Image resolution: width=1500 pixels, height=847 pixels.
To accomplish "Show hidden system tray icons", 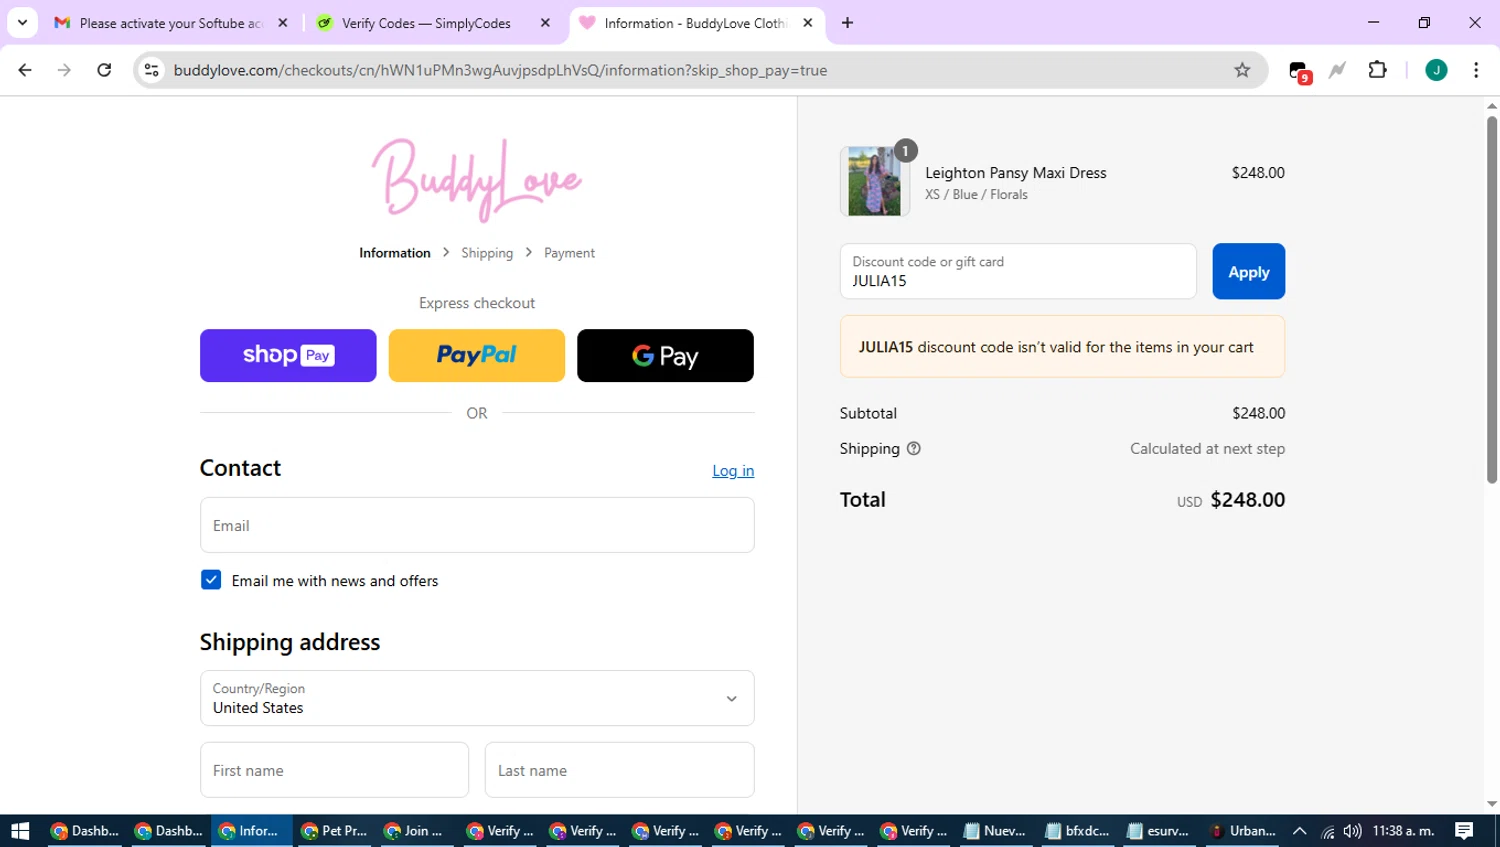I will [x=1300, y=831].
